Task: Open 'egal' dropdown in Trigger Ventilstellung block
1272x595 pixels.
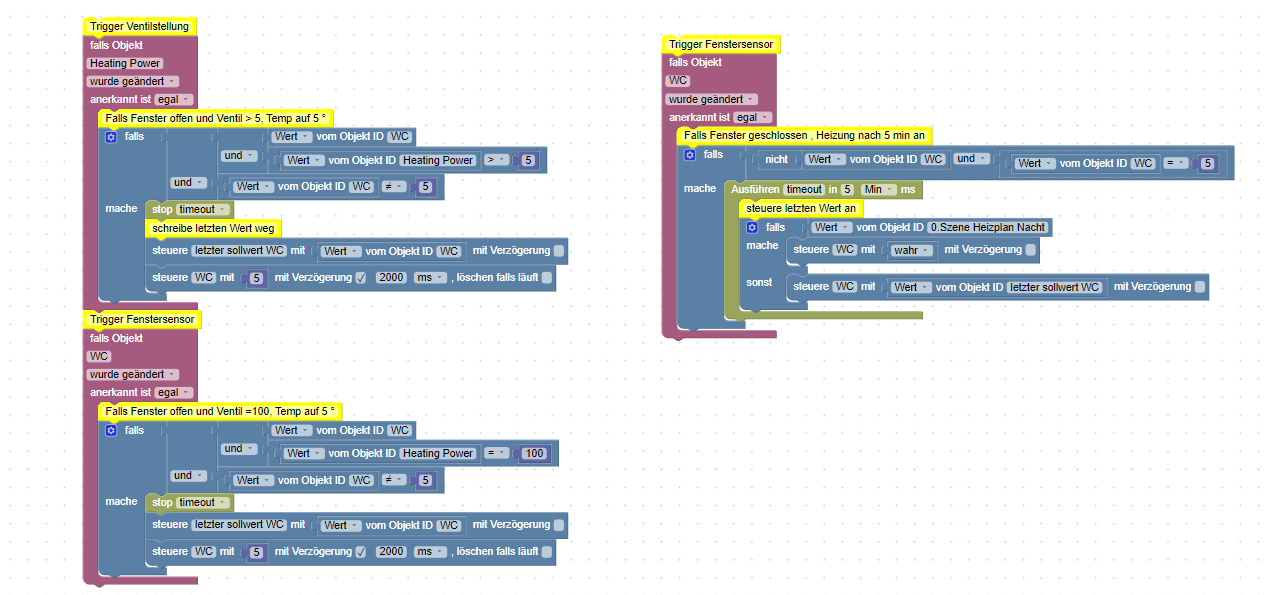Action: point(173,99)
